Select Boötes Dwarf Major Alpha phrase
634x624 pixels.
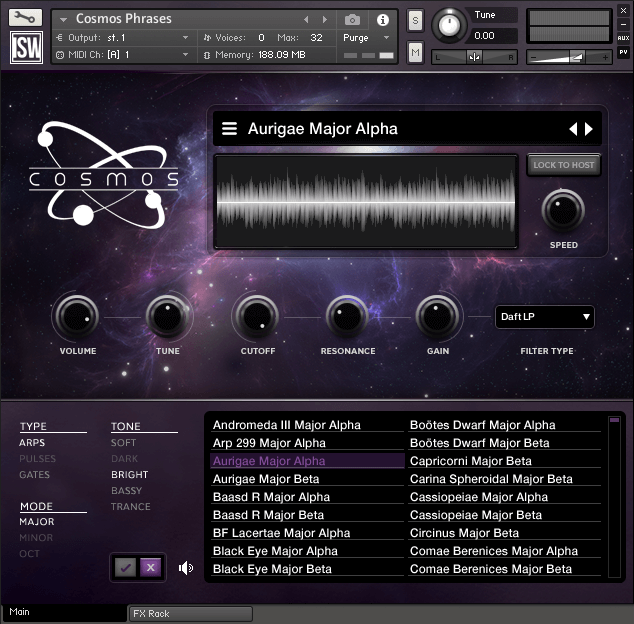point(505,425)
